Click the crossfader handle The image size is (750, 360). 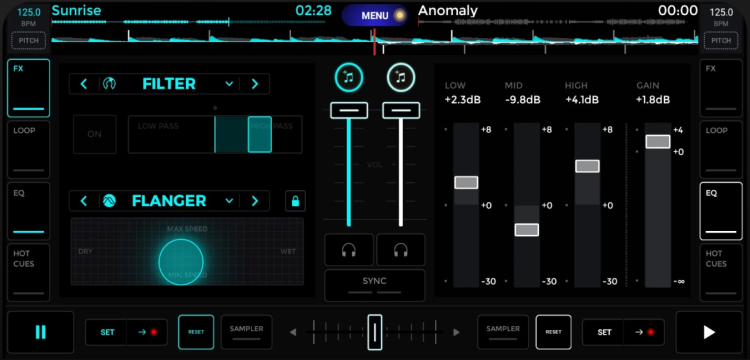click(x=375, y=332)
